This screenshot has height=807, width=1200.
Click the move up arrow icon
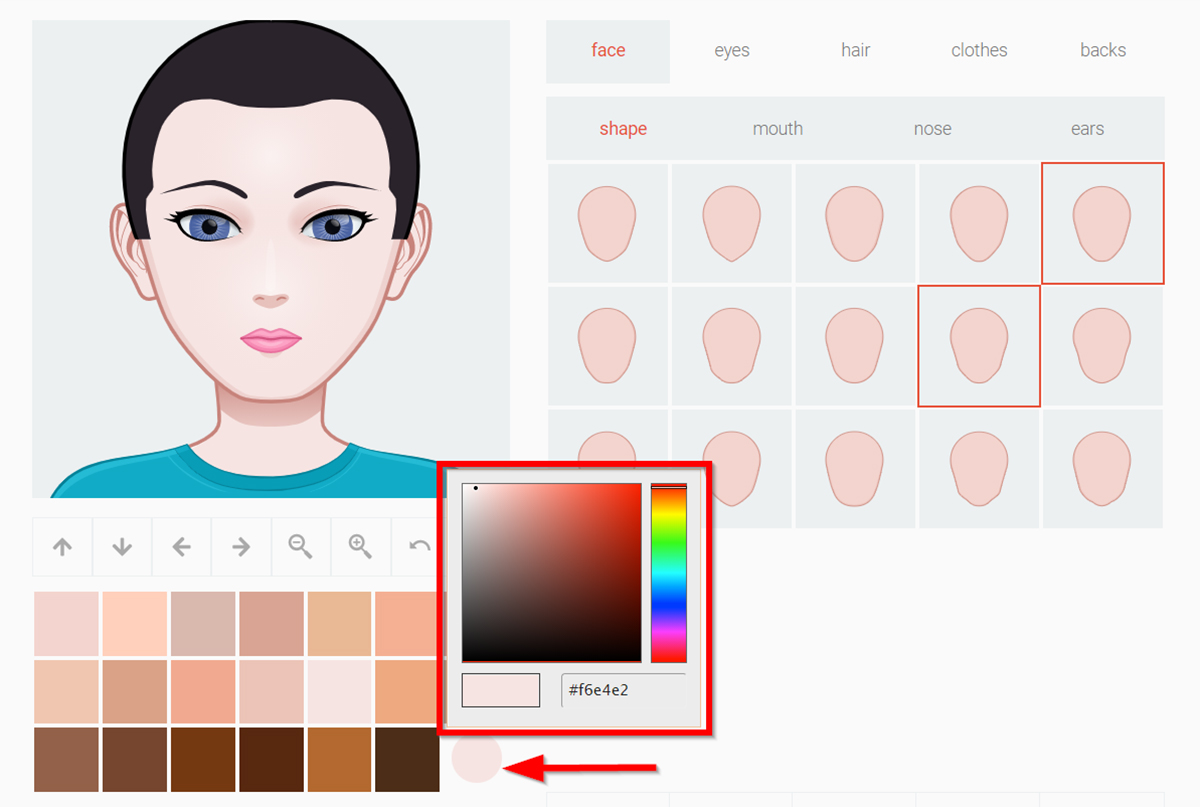point(62,546)
